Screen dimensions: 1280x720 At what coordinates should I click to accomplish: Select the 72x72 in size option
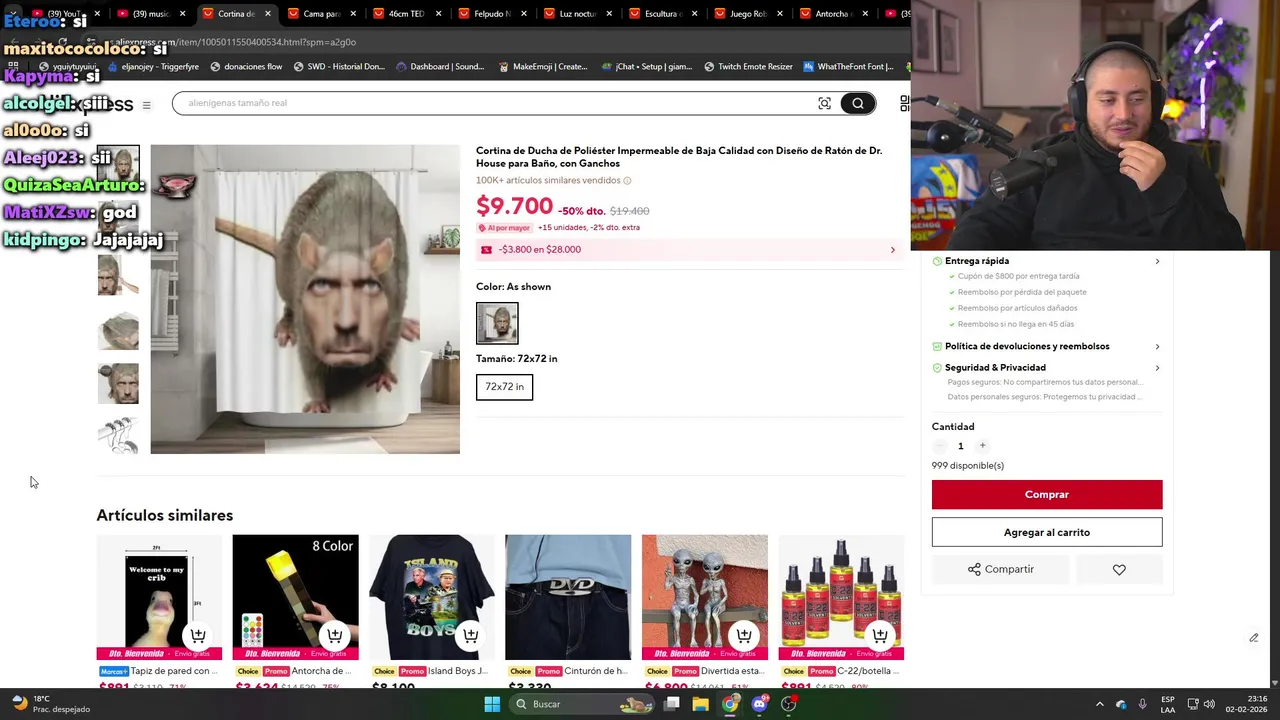[x=505, y=387]
